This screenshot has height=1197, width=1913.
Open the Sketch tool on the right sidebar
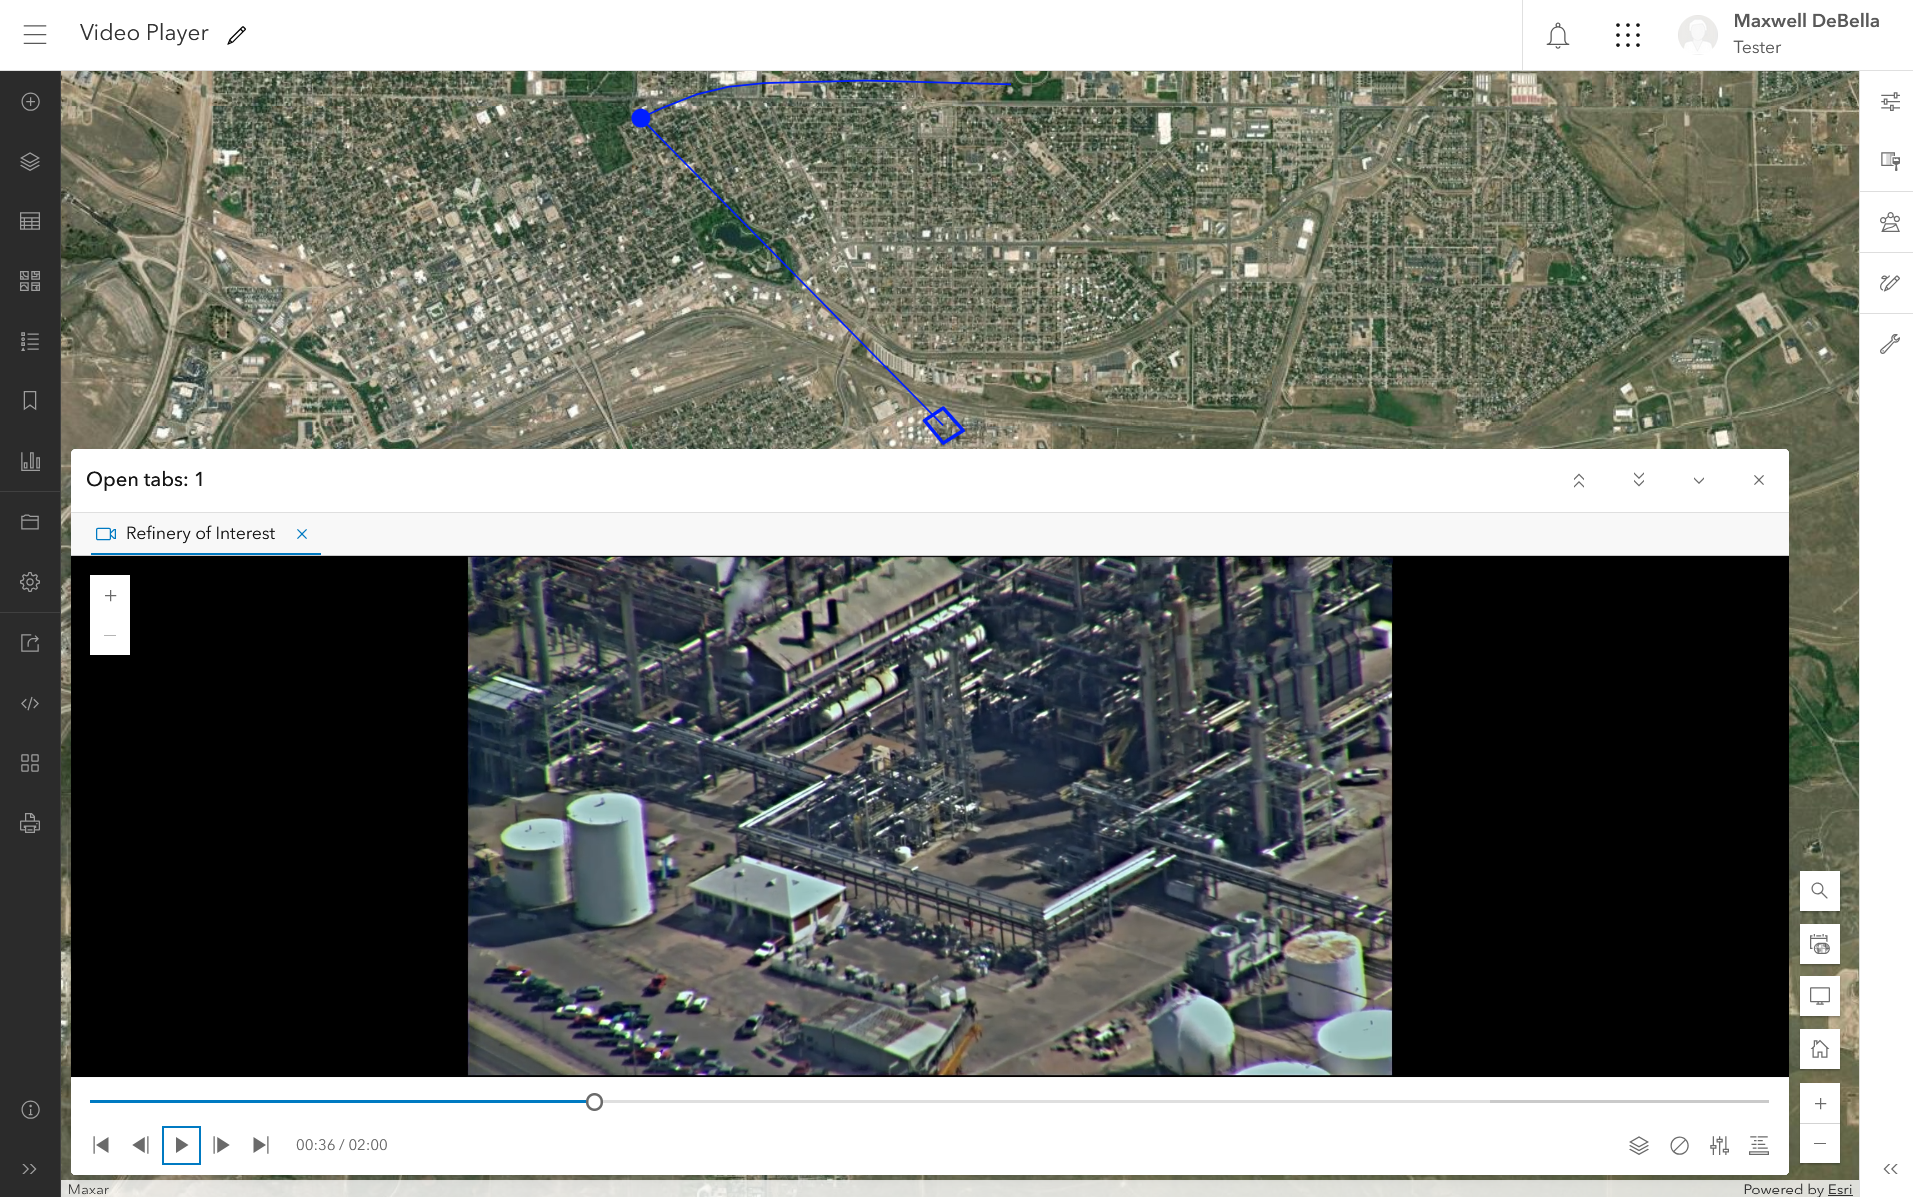(1890, 282)
